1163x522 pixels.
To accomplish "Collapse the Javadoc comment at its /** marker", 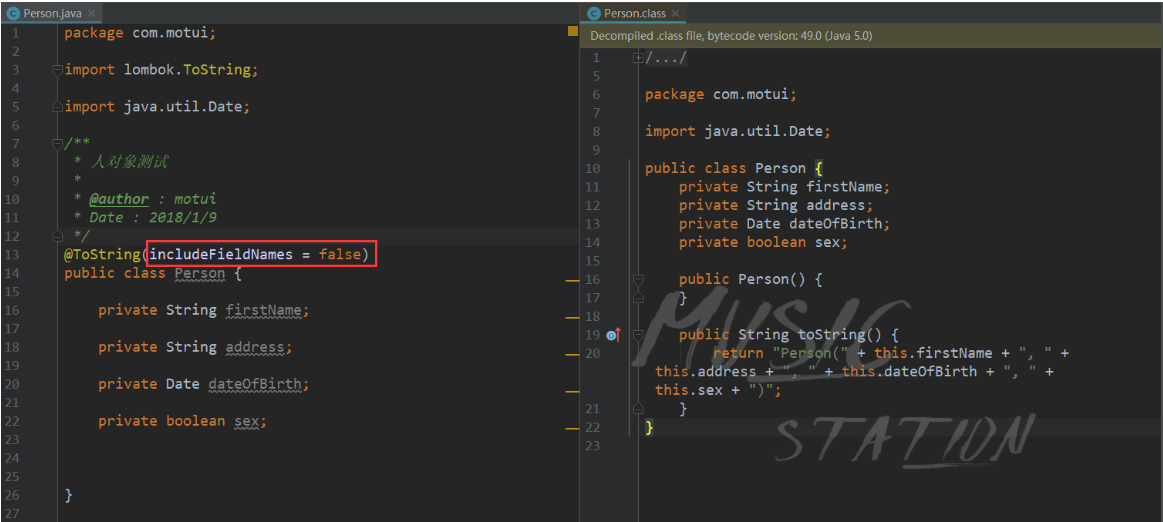I will pyautogui.click(x=57, y=143).
